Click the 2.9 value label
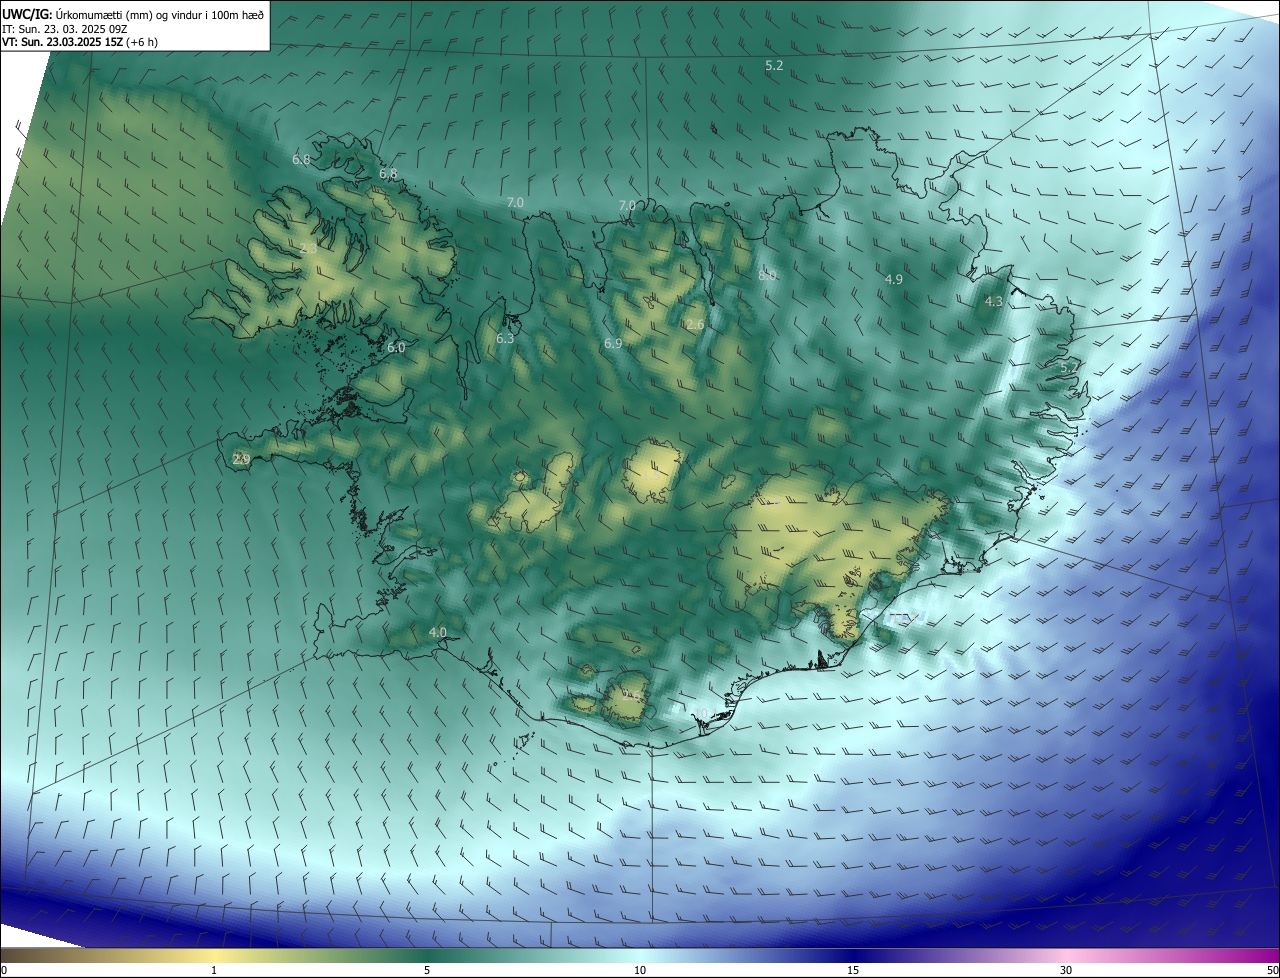1280x978 pixels. (x=241, y=459)
